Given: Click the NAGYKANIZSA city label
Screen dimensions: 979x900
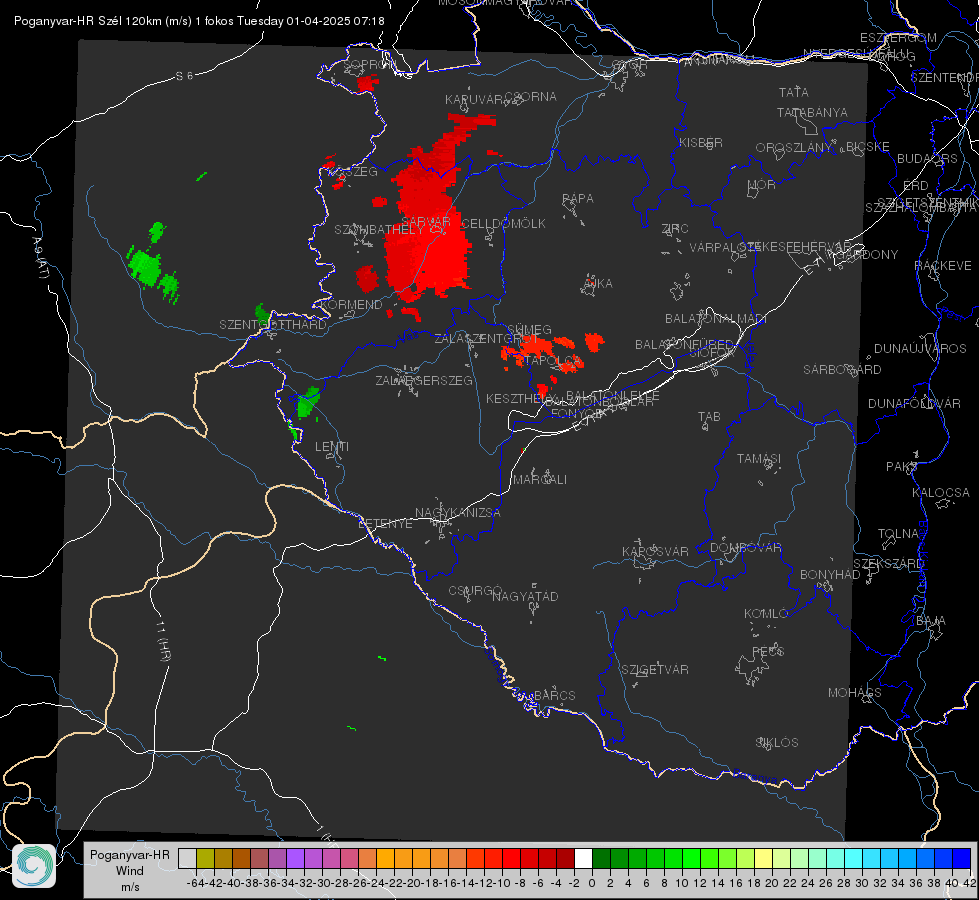Looking at the screenshot, I should (x=458, y=513).
